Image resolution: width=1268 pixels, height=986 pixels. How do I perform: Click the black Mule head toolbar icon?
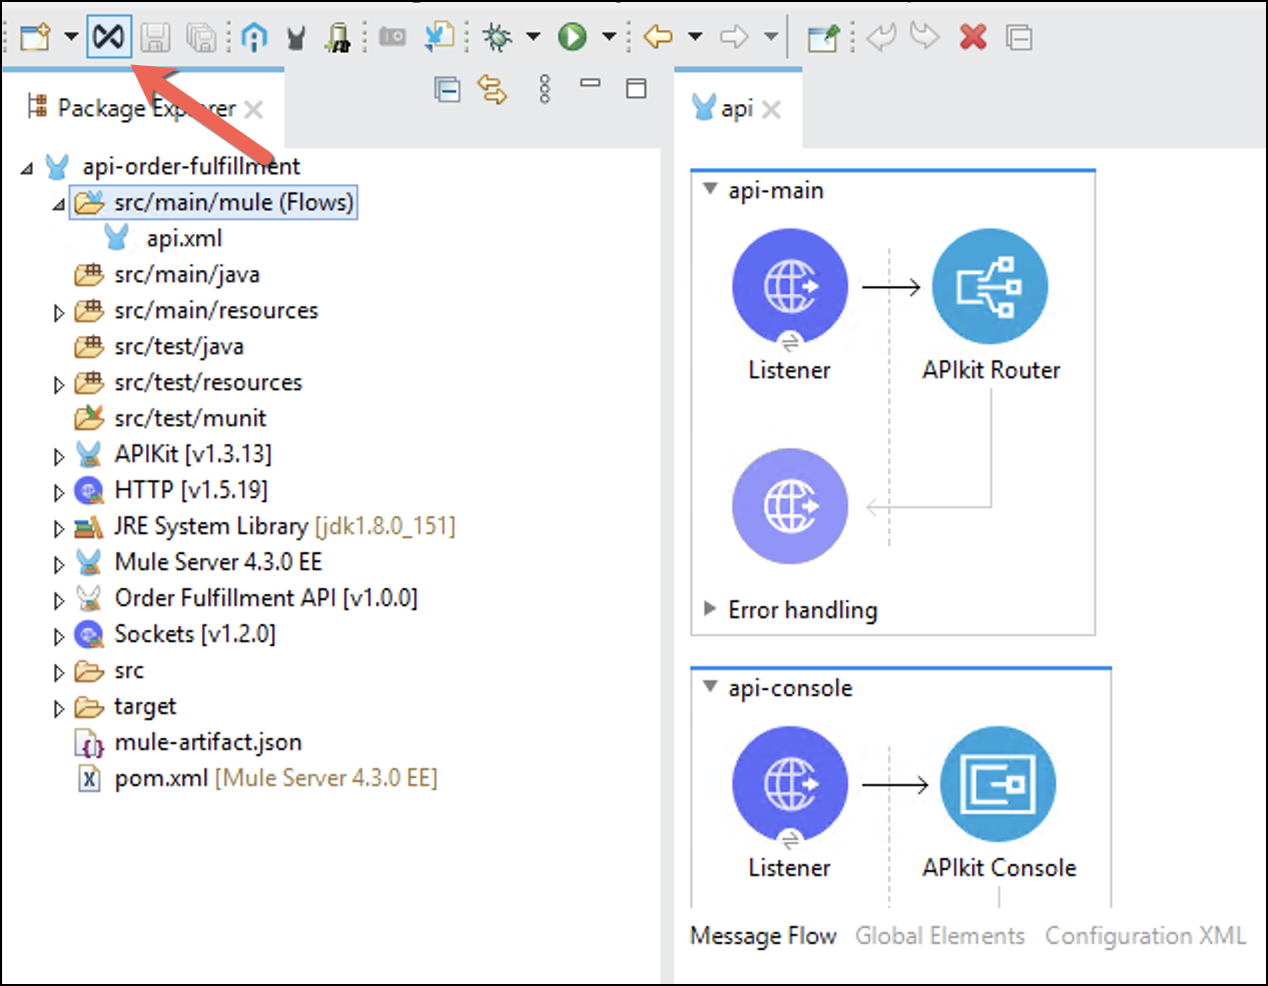pyautogui.click(x=296, y=38)
